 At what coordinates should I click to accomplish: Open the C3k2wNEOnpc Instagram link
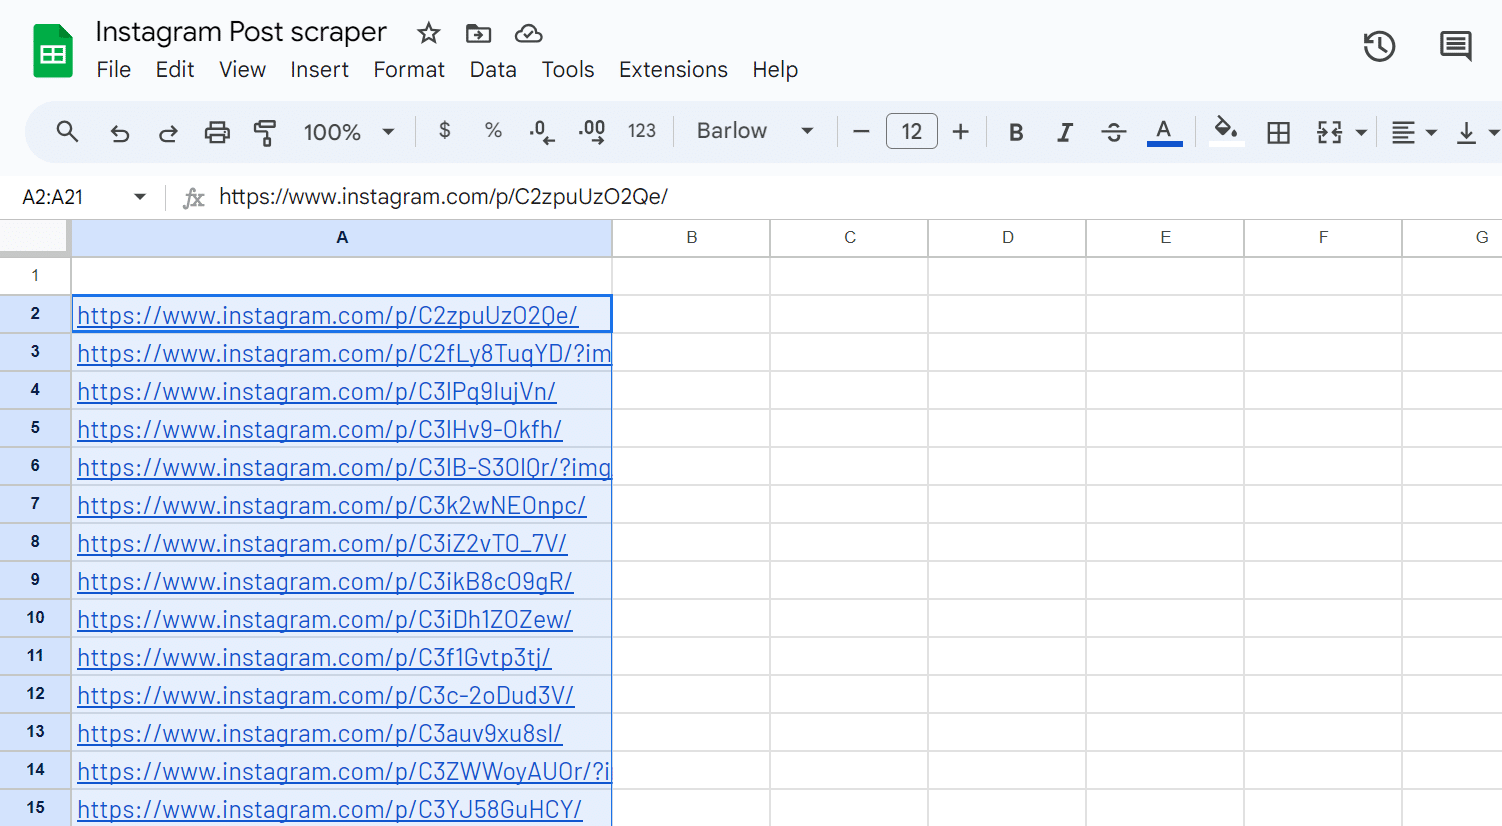pos(331,506)
